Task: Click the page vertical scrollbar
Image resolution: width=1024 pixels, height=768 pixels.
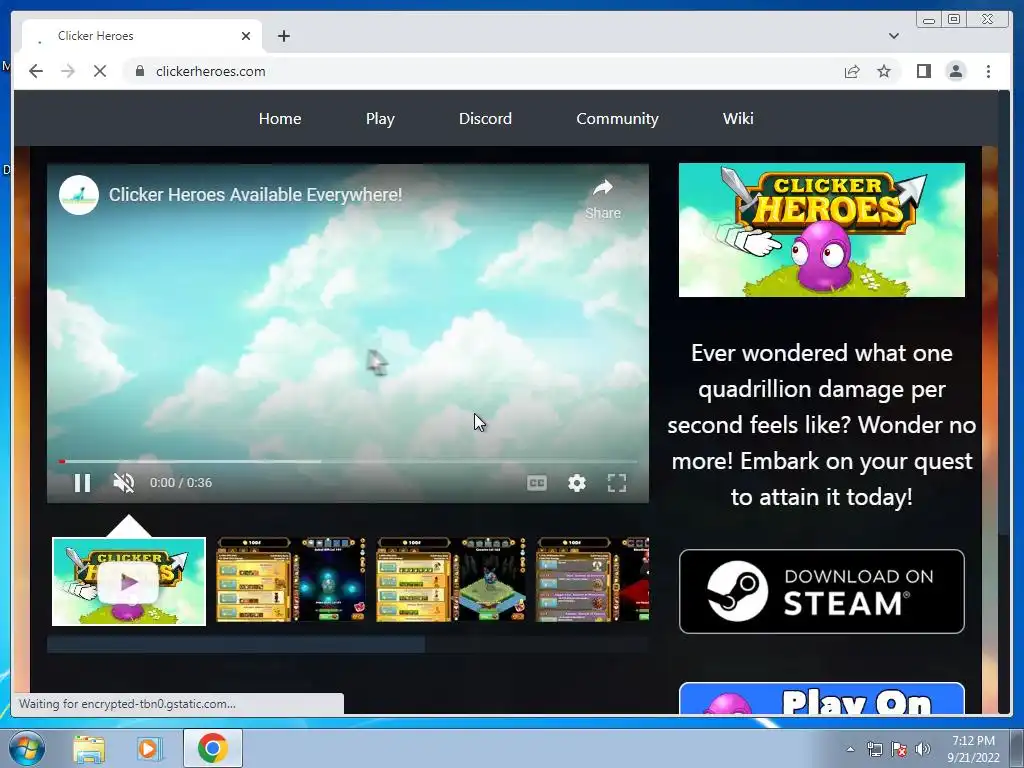Action: point(1004,313)
